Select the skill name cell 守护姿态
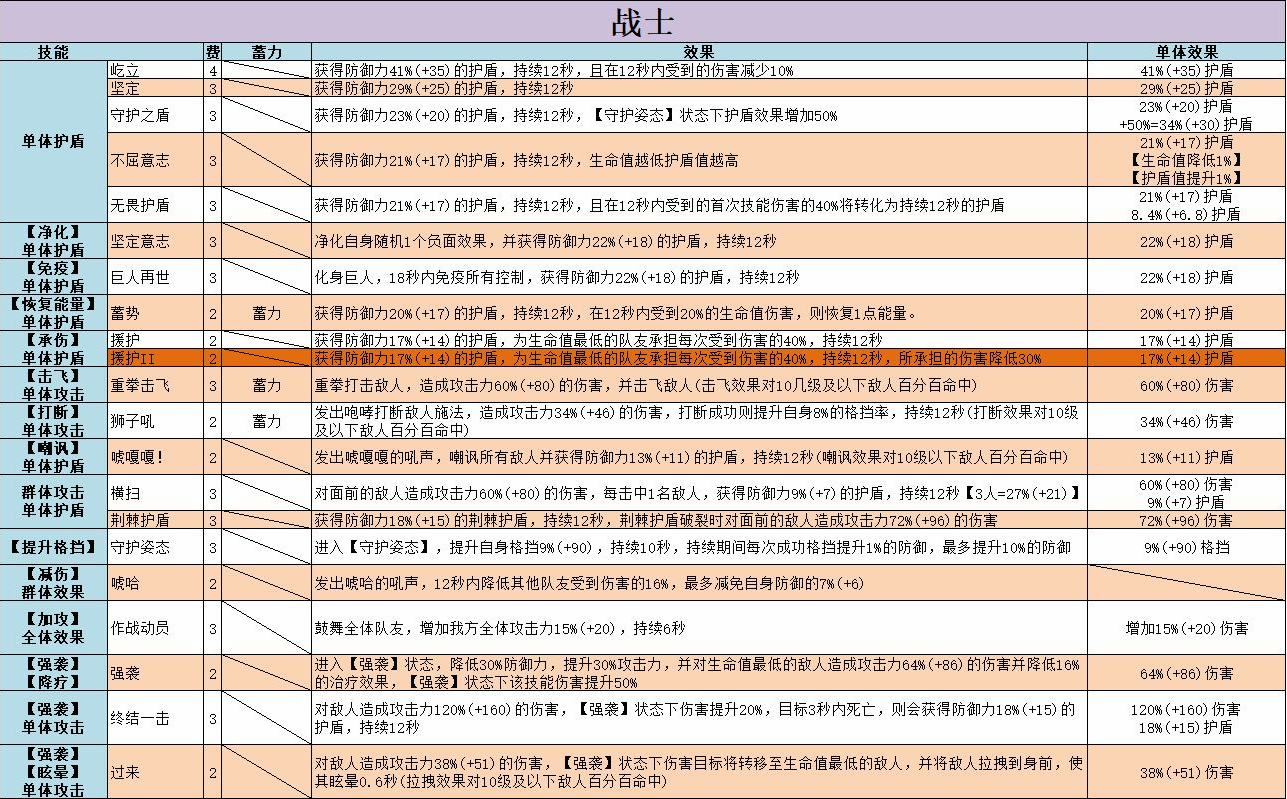 point(155,547)
